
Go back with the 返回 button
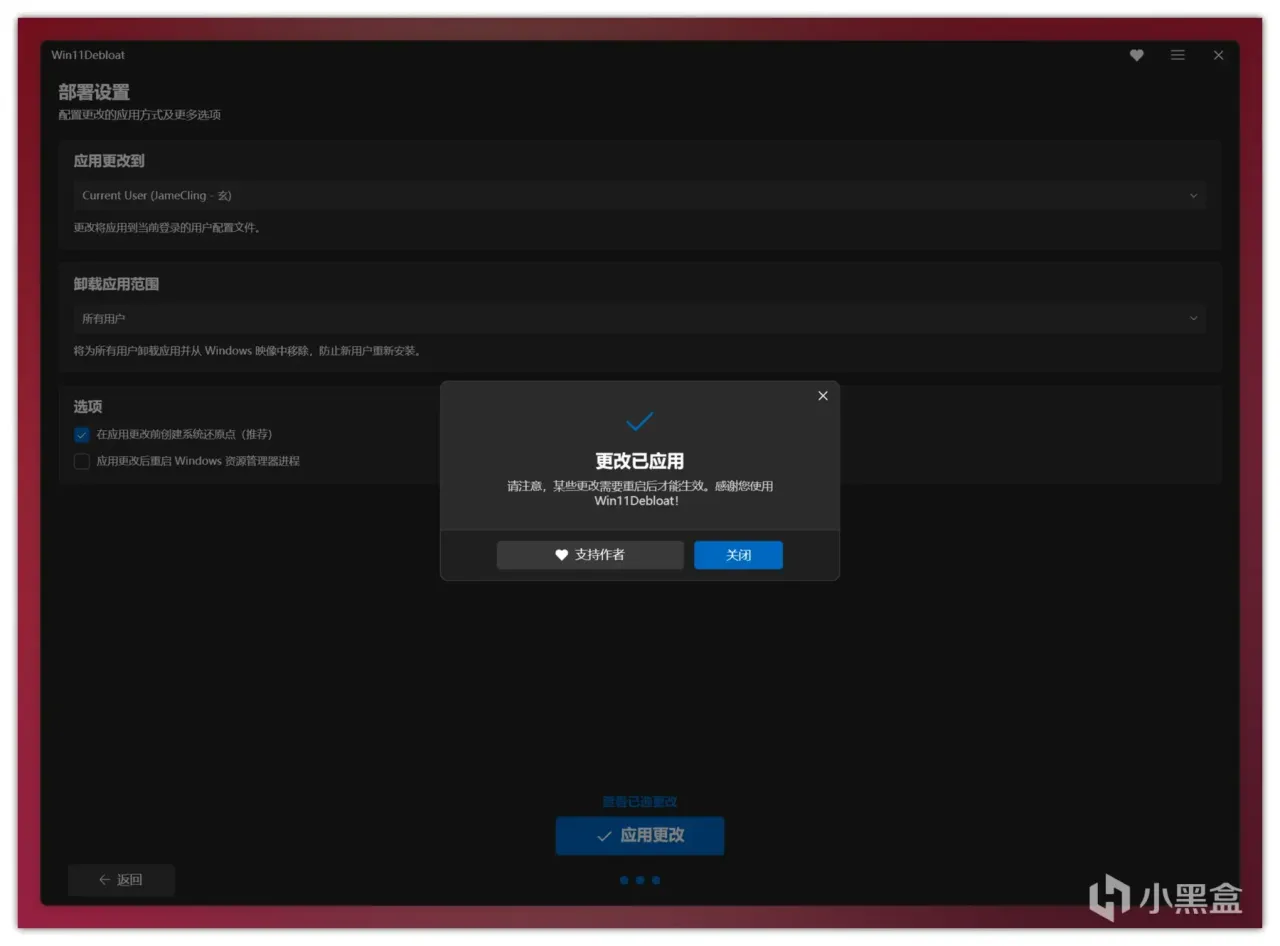point(121,880)
